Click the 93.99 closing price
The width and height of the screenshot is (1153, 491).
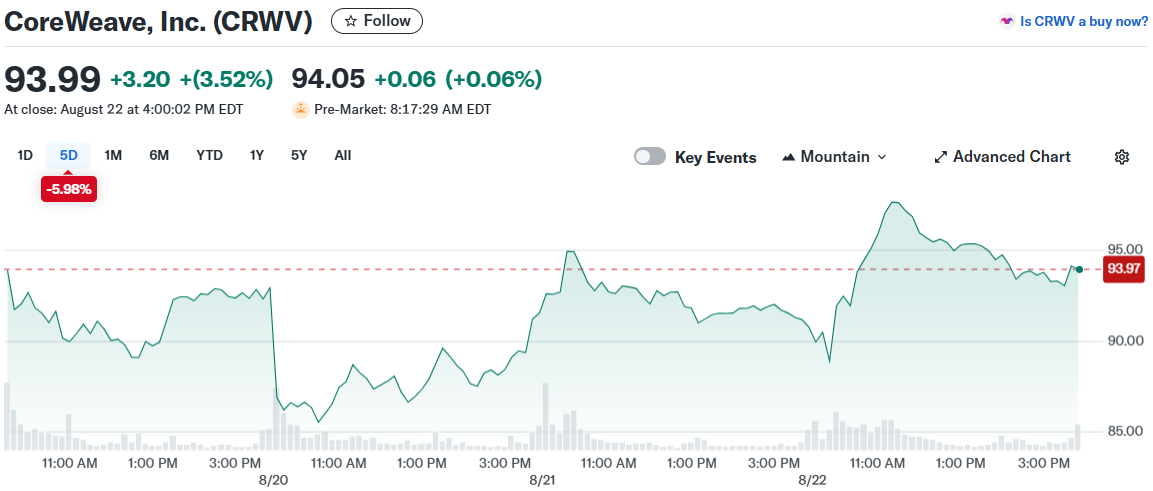[52, 79]
